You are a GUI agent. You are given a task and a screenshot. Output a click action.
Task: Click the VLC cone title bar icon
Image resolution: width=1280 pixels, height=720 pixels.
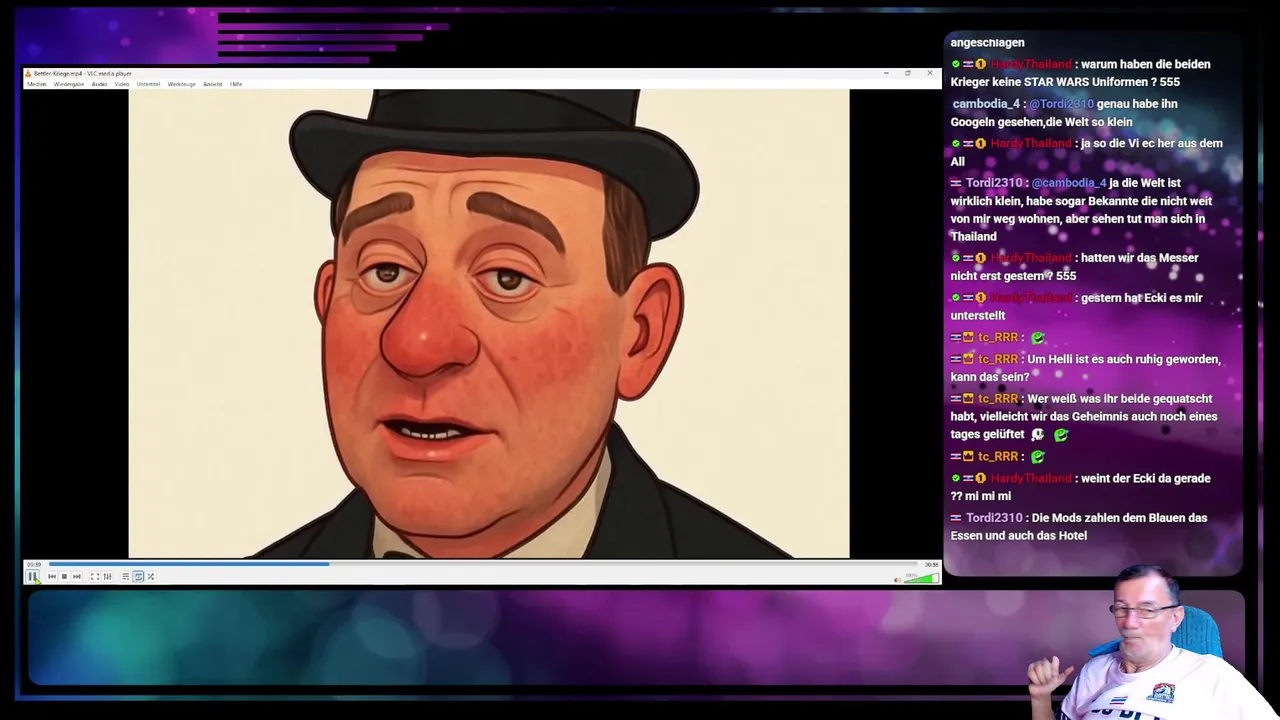pyautogui.click(x=28, y=73)
